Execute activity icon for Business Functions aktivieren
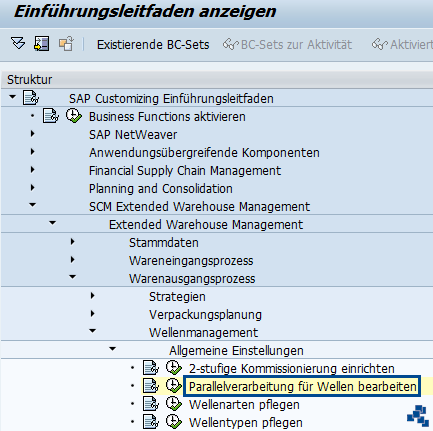This screenshot has width=433, height=431. click(74, 116)
